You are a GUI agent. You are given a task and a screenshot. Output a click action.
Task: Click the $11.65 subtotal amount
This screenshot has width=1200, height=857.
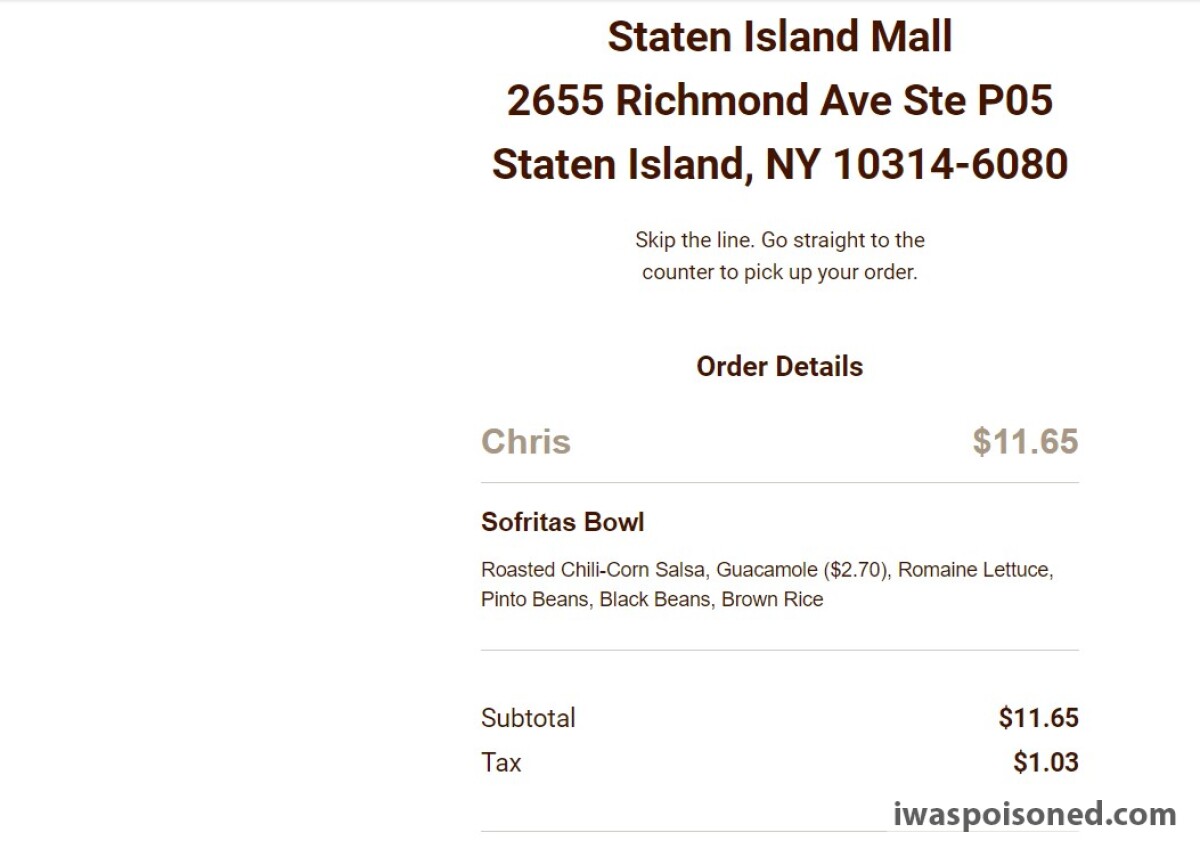(1038, 718)
